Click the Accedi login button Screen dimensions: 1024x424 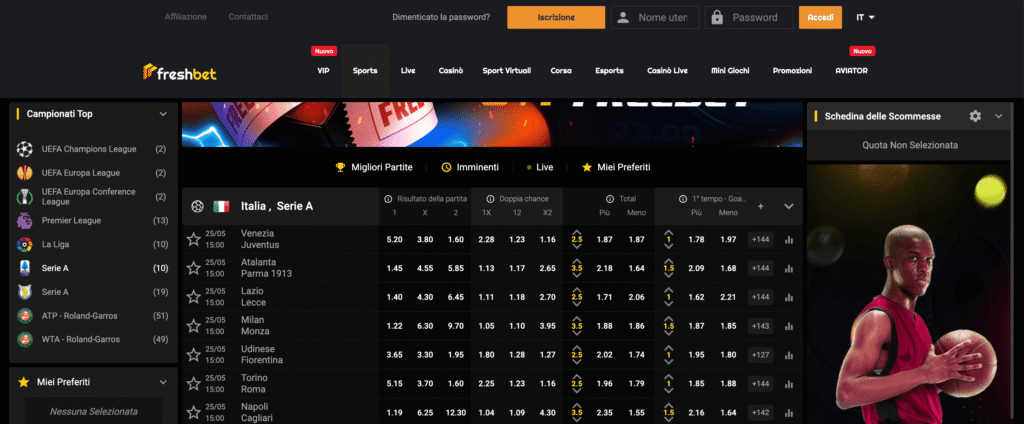(820, 18)
